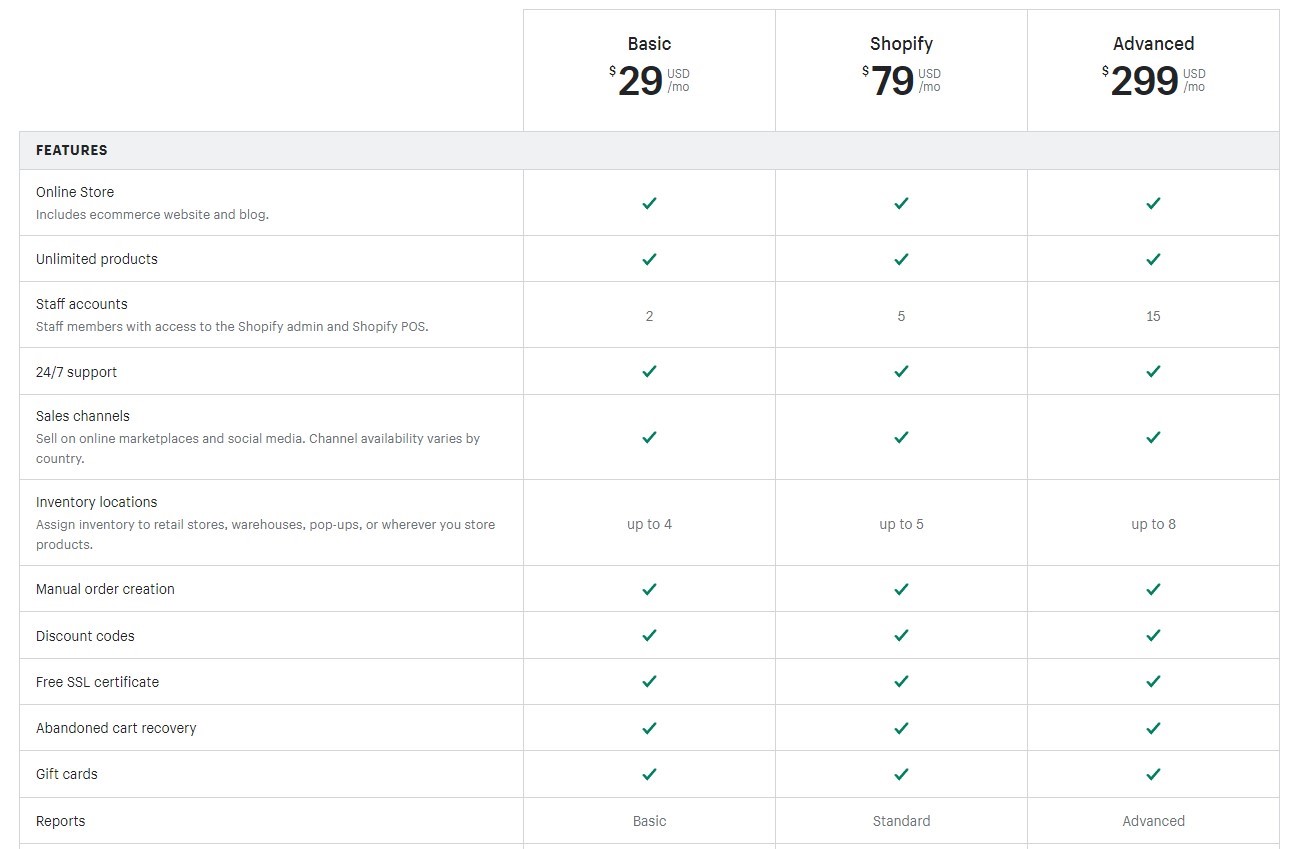This screenshot has height=849, width=1292.
Task: Click Free SSL certificate checkmark under Advanced
Action: [x=1153, y=681]
